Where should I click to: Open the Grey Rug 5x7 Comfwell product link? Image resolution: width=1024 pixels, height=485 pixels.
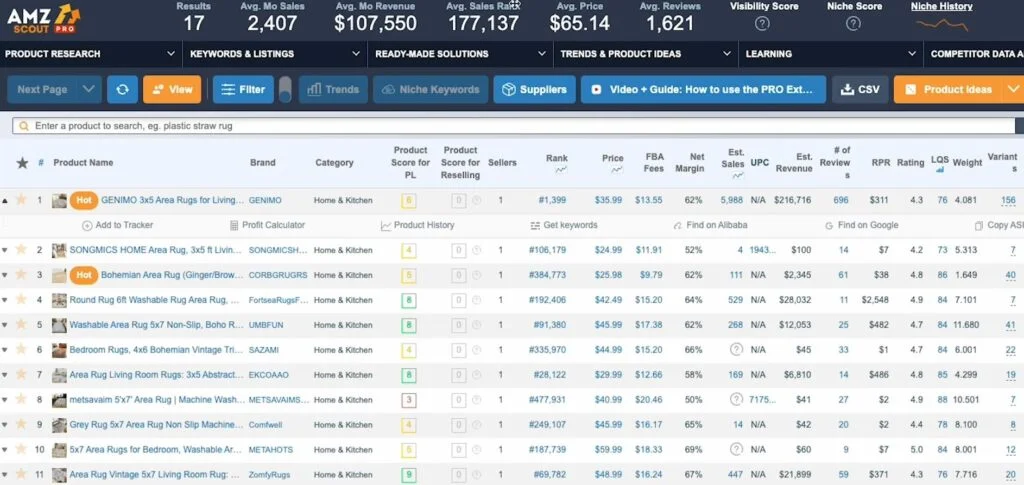pyautogui.click(x=156, y=424)
